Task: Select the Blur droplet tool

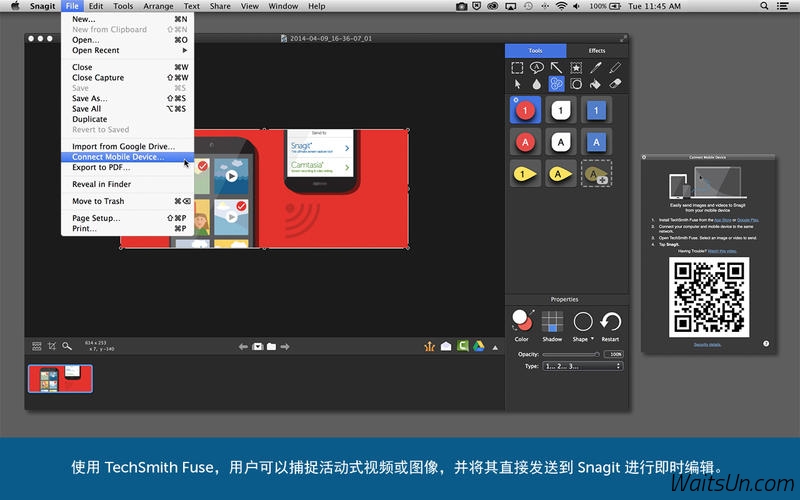Action: [536, 84]
